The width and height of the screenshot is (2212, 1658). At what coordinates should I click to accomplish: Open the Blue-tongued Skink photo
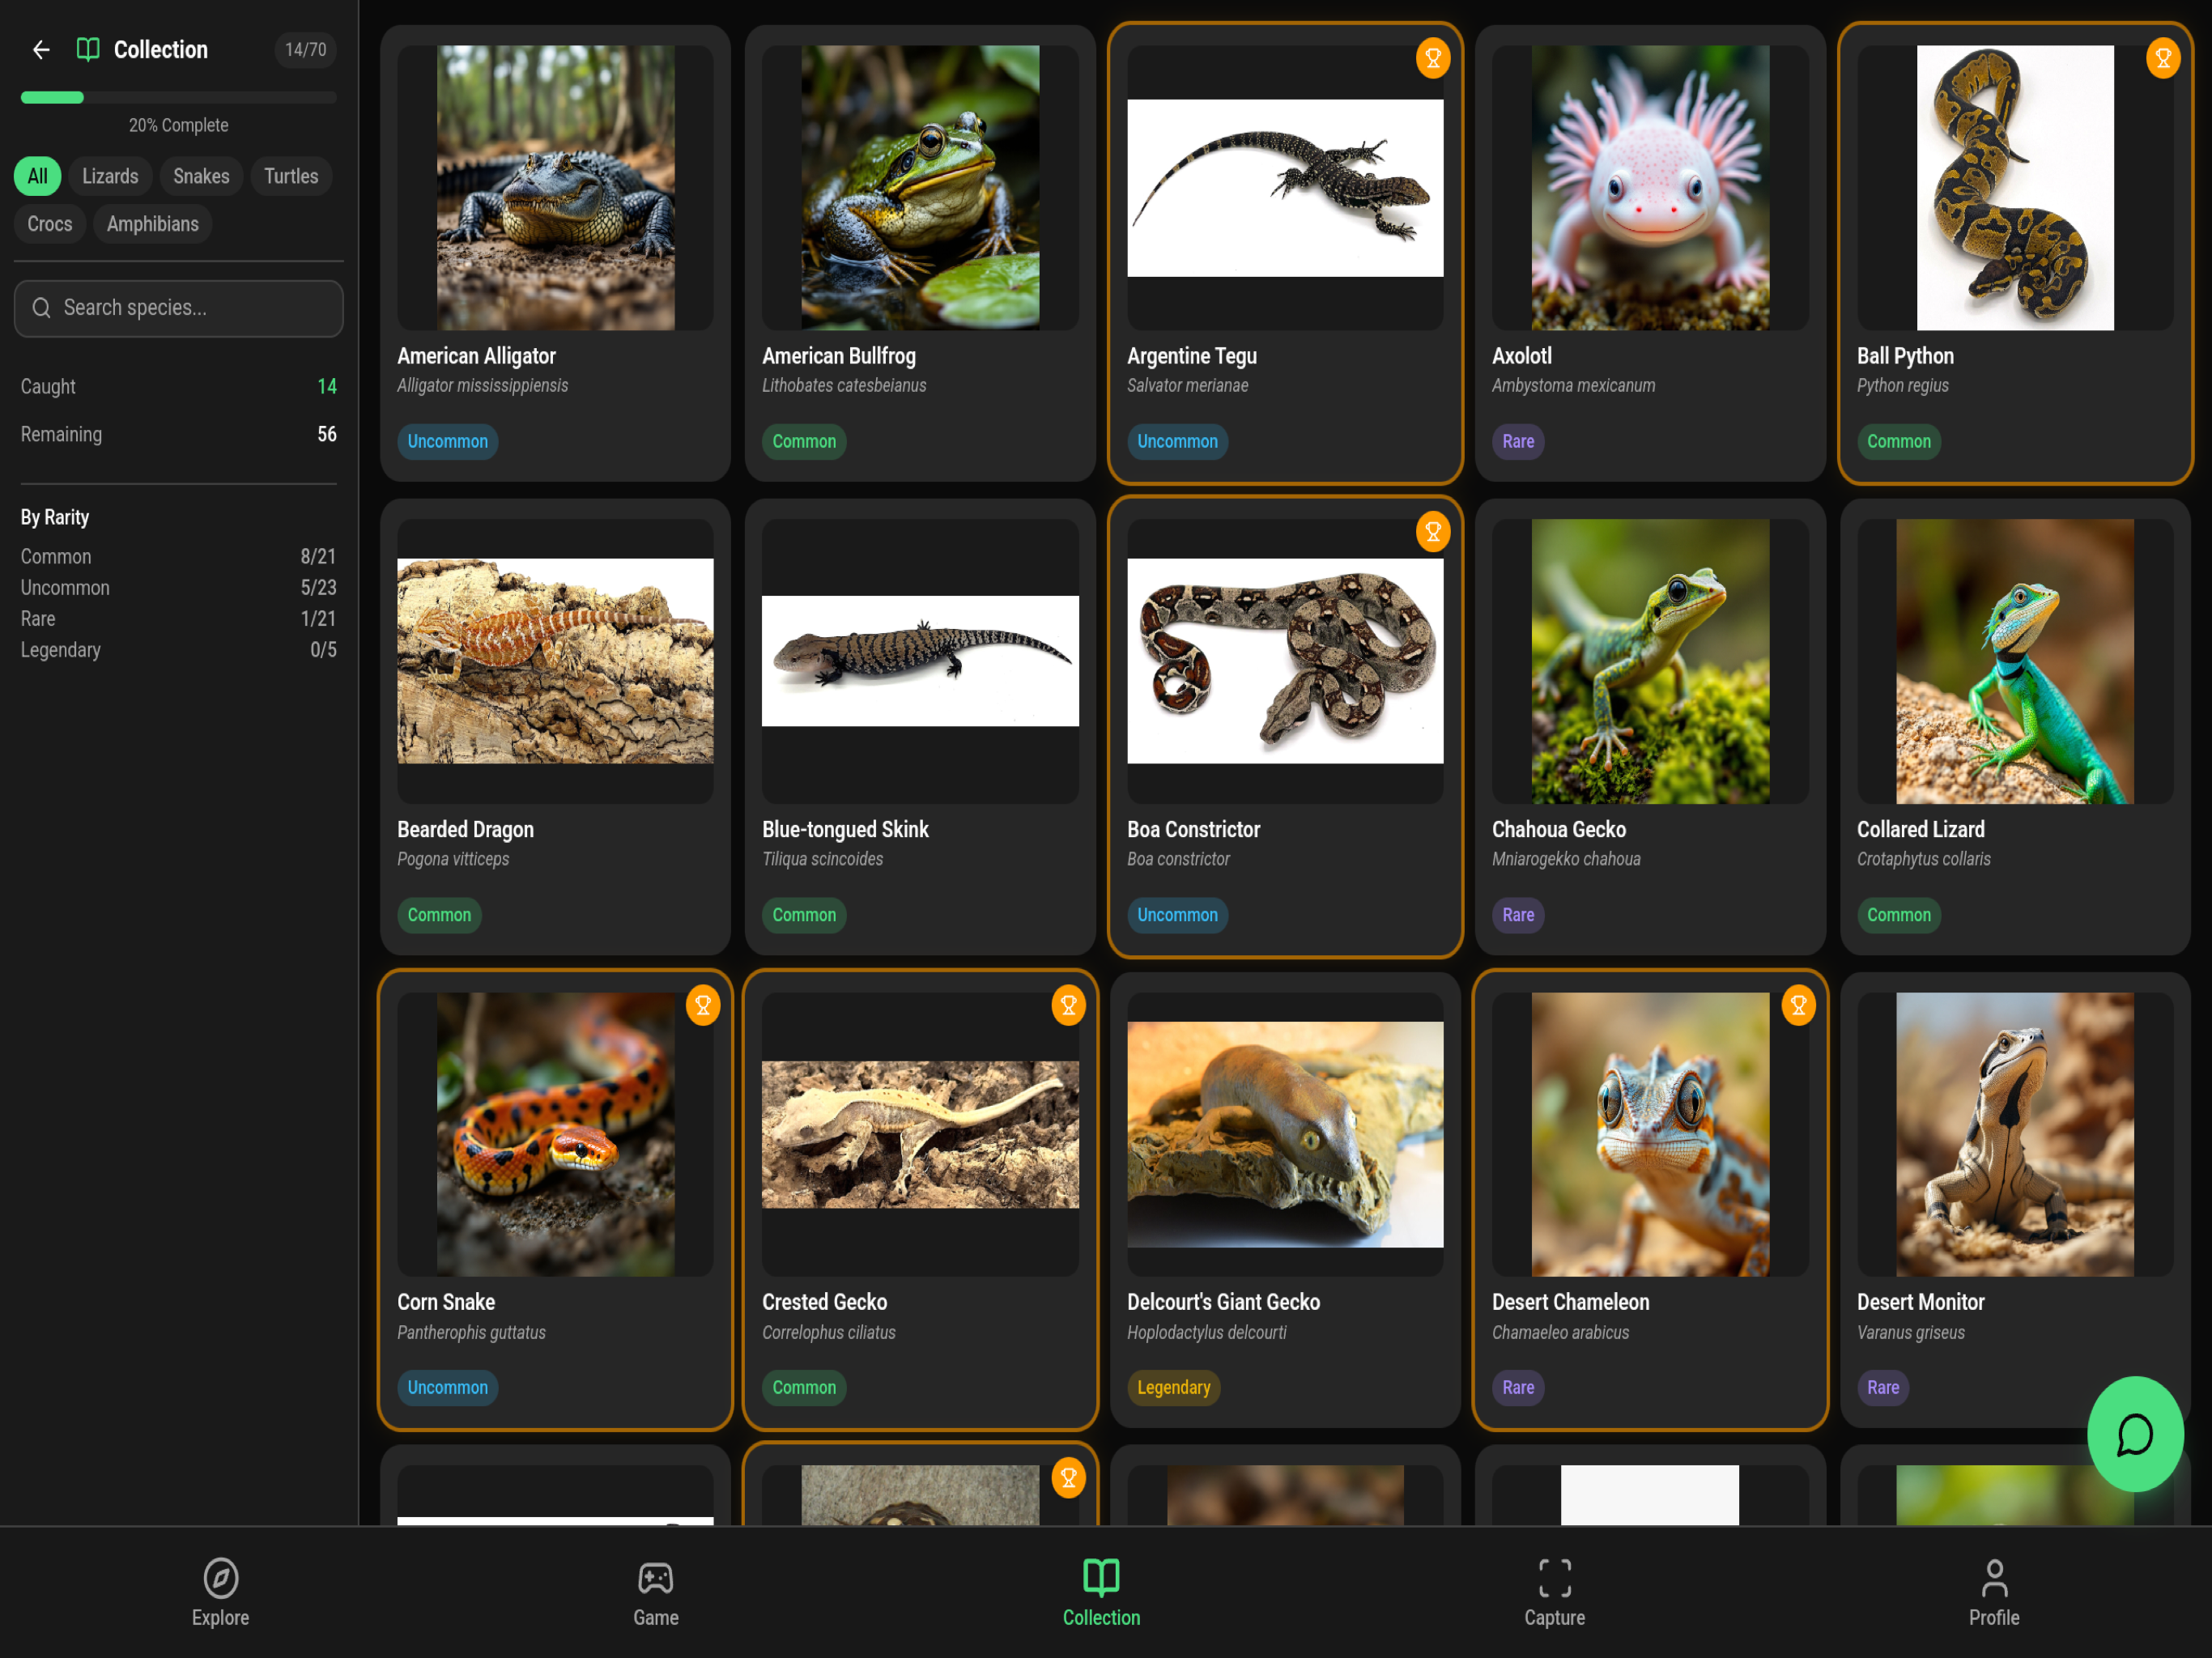pyautogui.click(x=920, y=661)
